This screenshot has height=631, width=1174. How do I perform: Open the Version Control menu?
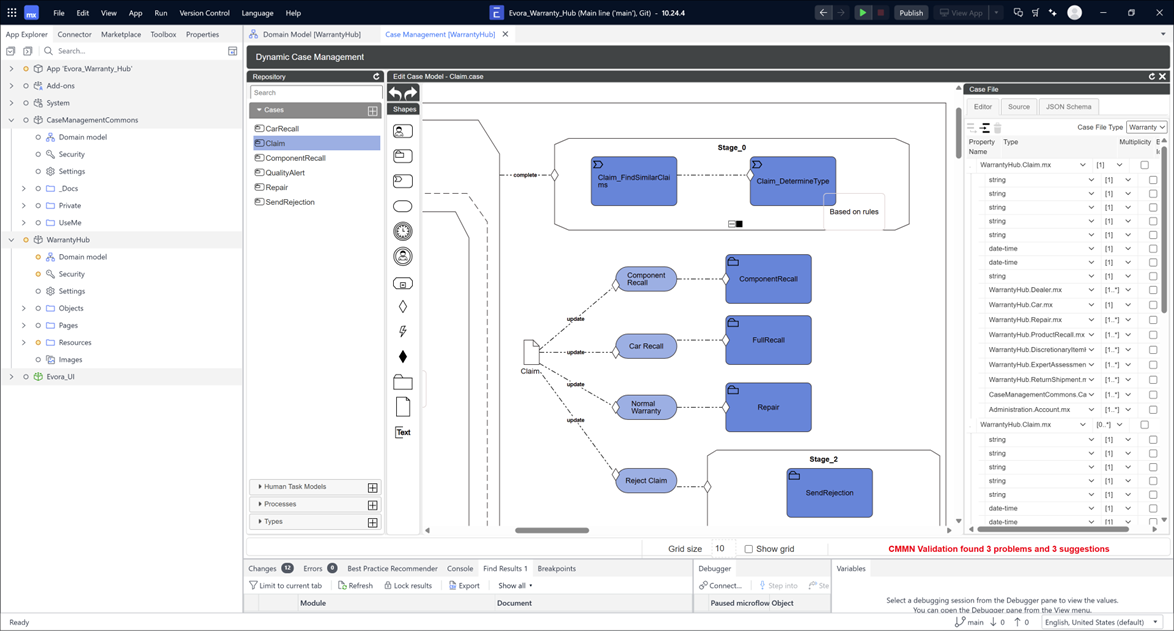(204, 13)
